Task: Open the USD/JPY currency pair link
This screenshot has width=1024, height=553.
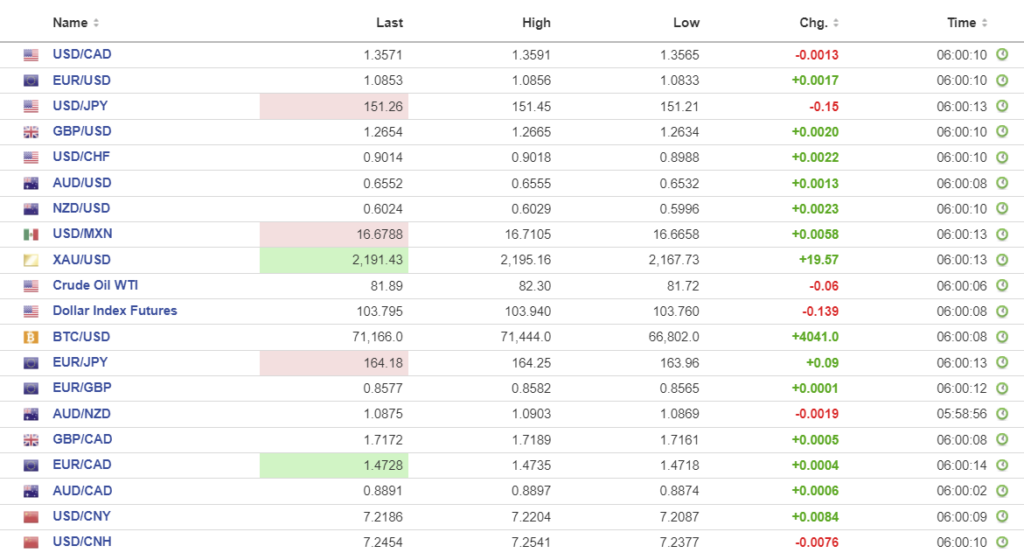Action: point(81,106)
